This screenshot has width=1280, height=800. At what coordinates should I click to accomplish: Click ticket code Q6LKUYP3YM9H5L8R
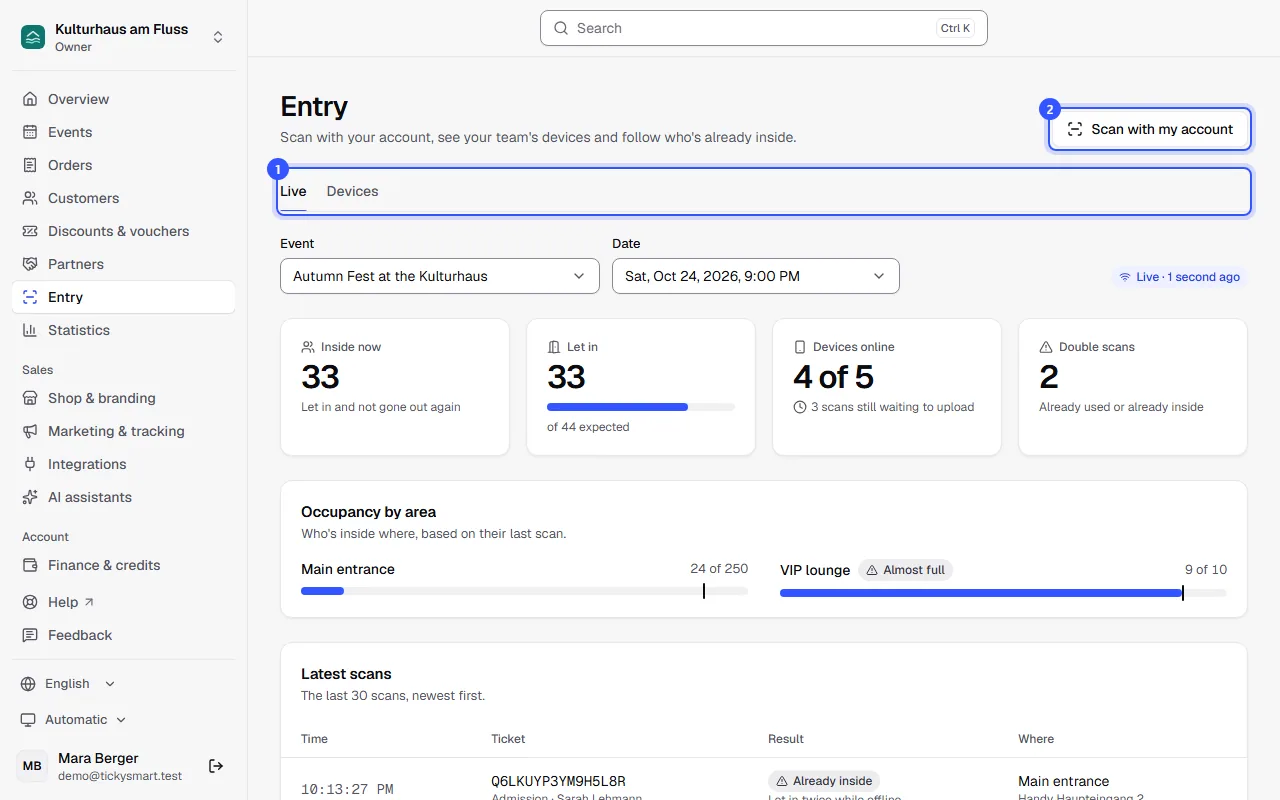click(558, 781)
